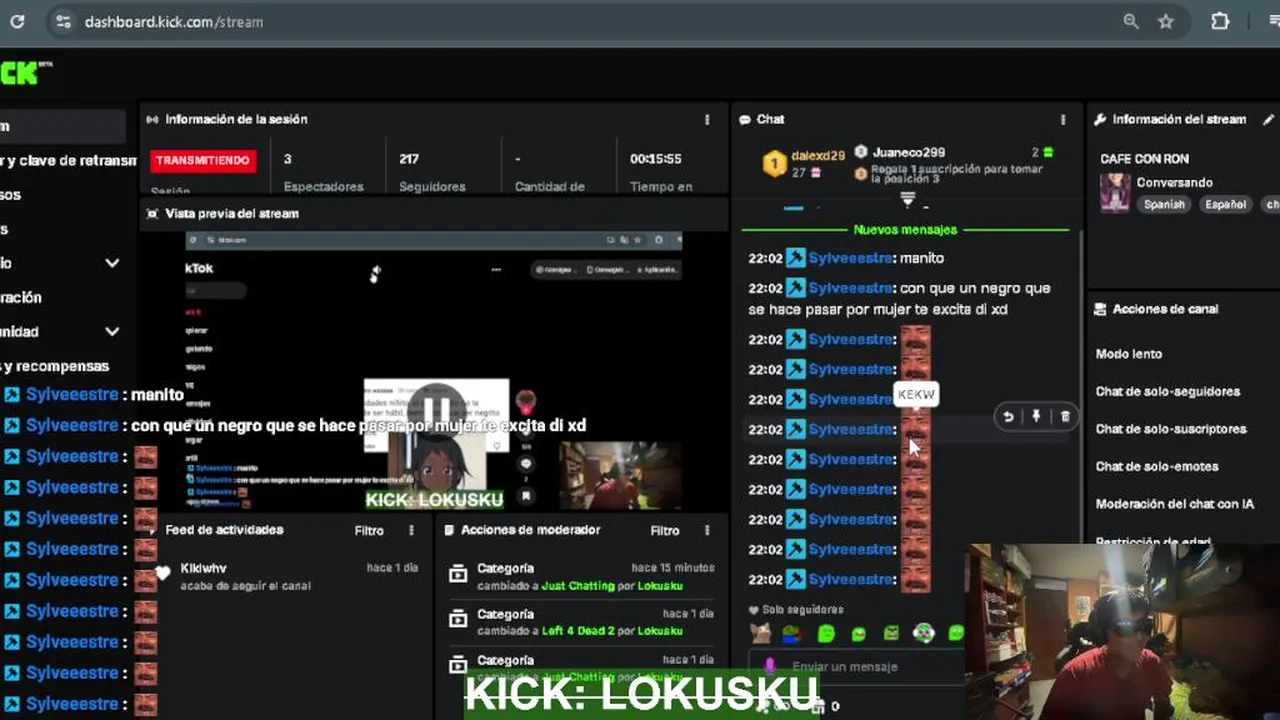The image size is (1280, 720).
Task: Open Feed de actividades three-dot menu
Action: (411, 530)
